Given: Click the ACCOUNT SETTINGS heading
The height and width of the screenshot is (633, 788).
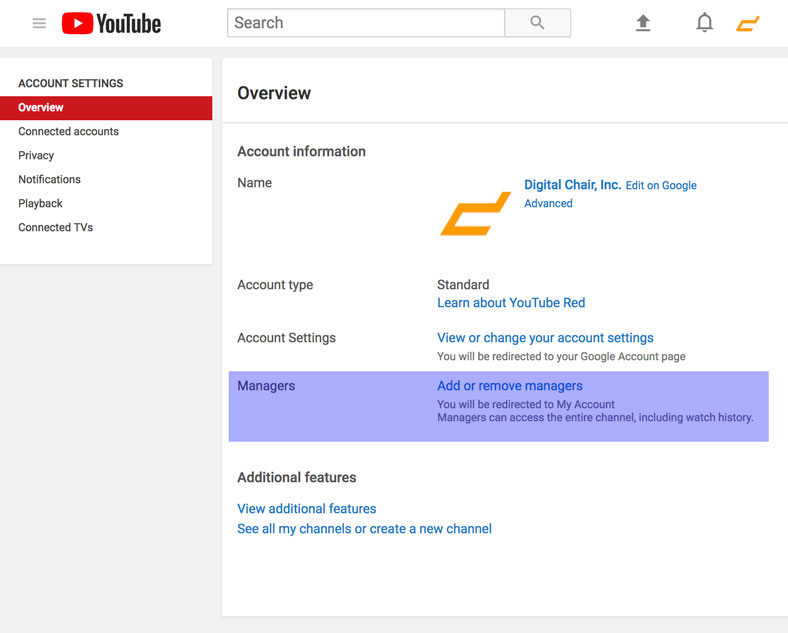Looking at the screenshot, I should (71, 83).
